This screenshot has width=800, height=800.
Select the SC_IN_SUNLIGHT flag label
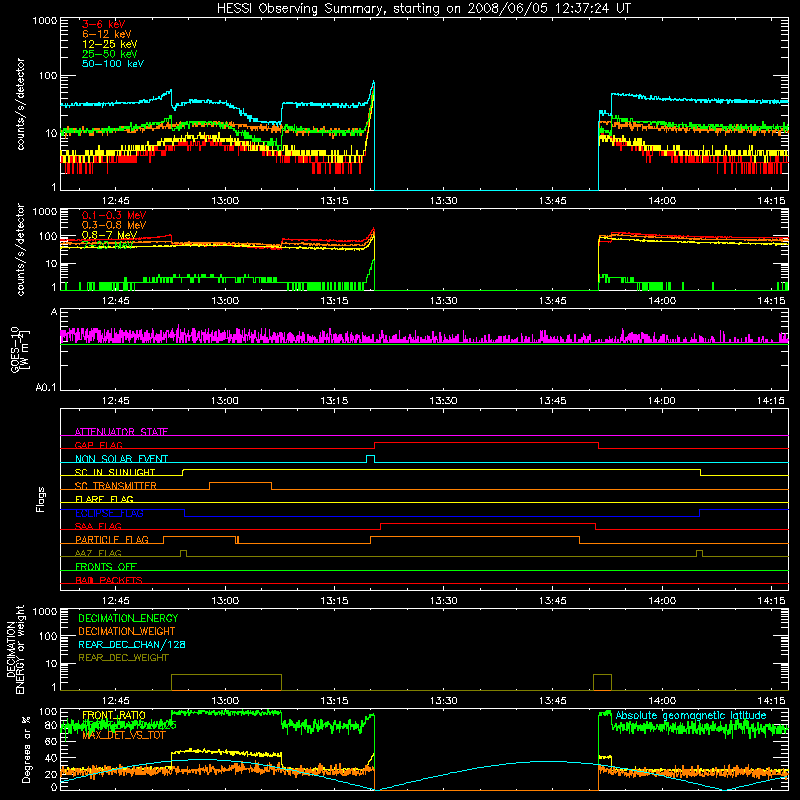[x=115, y=472]
